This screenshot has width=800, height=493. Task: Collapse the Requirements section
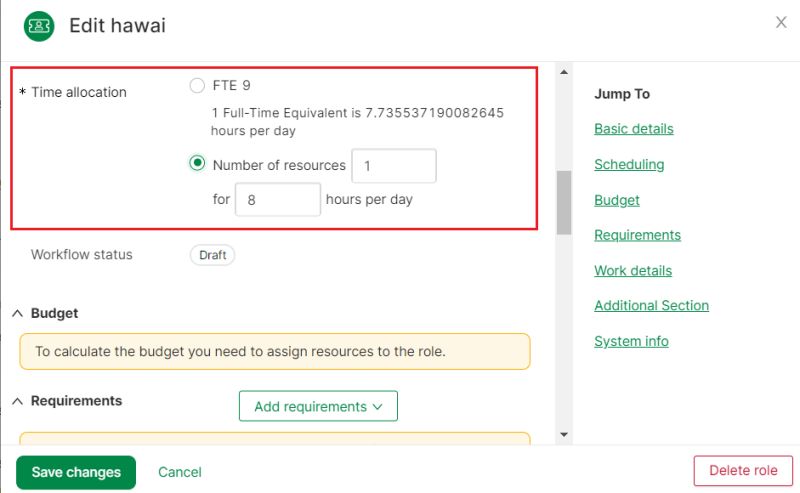coord(17,401)
